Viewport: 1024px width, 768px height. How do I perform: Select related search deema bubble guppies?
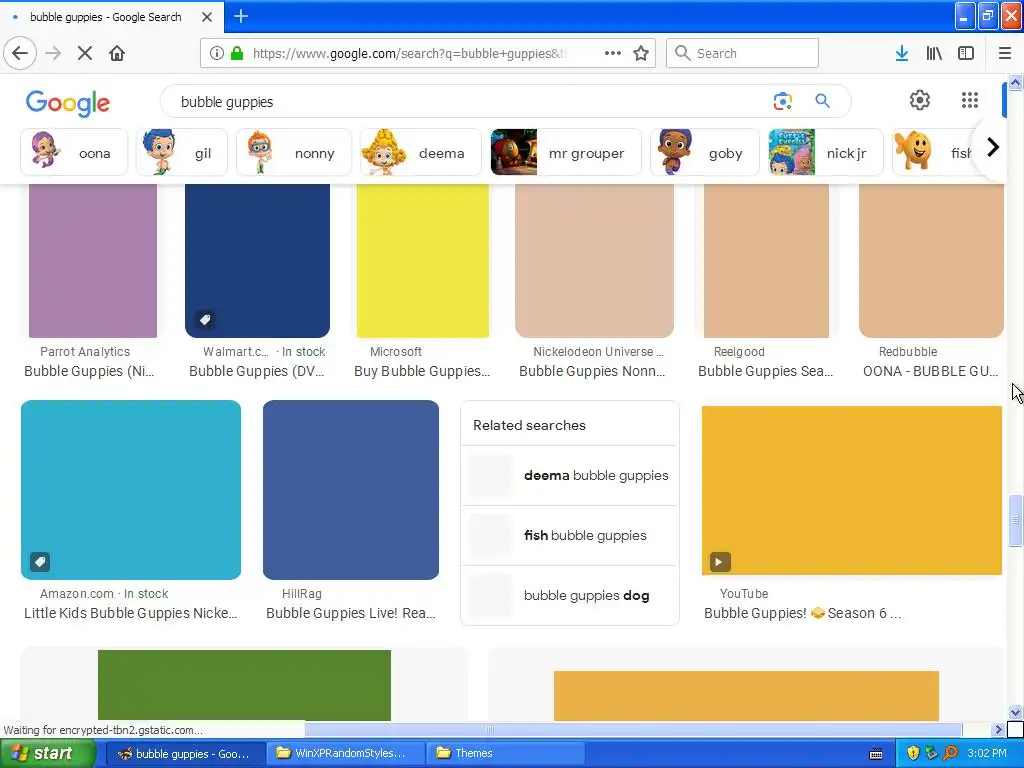569,475
